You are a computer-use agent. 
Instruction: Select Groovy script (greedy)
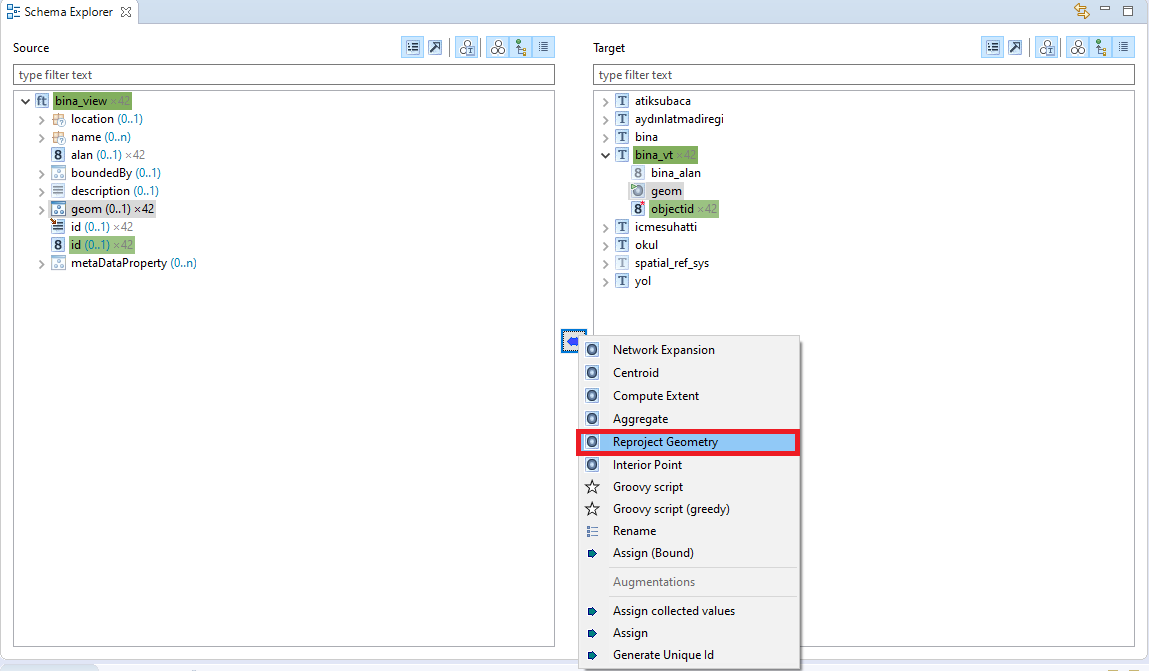[x=687, y=508]
